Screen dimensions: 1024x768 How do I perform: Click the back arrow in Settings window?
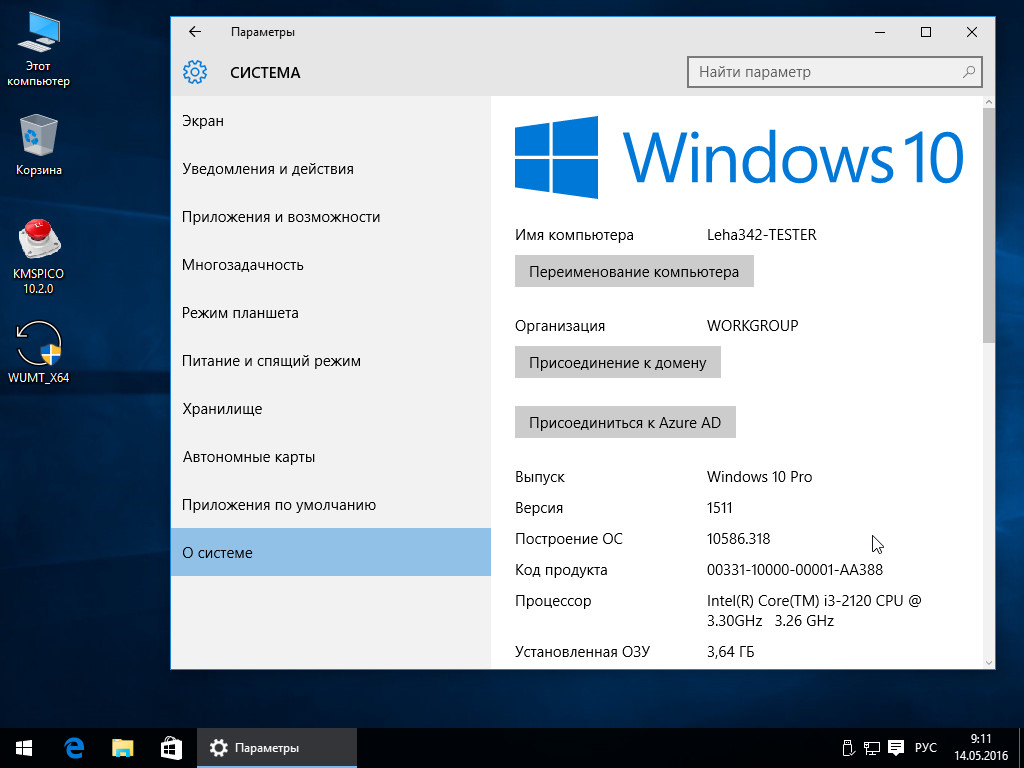[195, 32]
